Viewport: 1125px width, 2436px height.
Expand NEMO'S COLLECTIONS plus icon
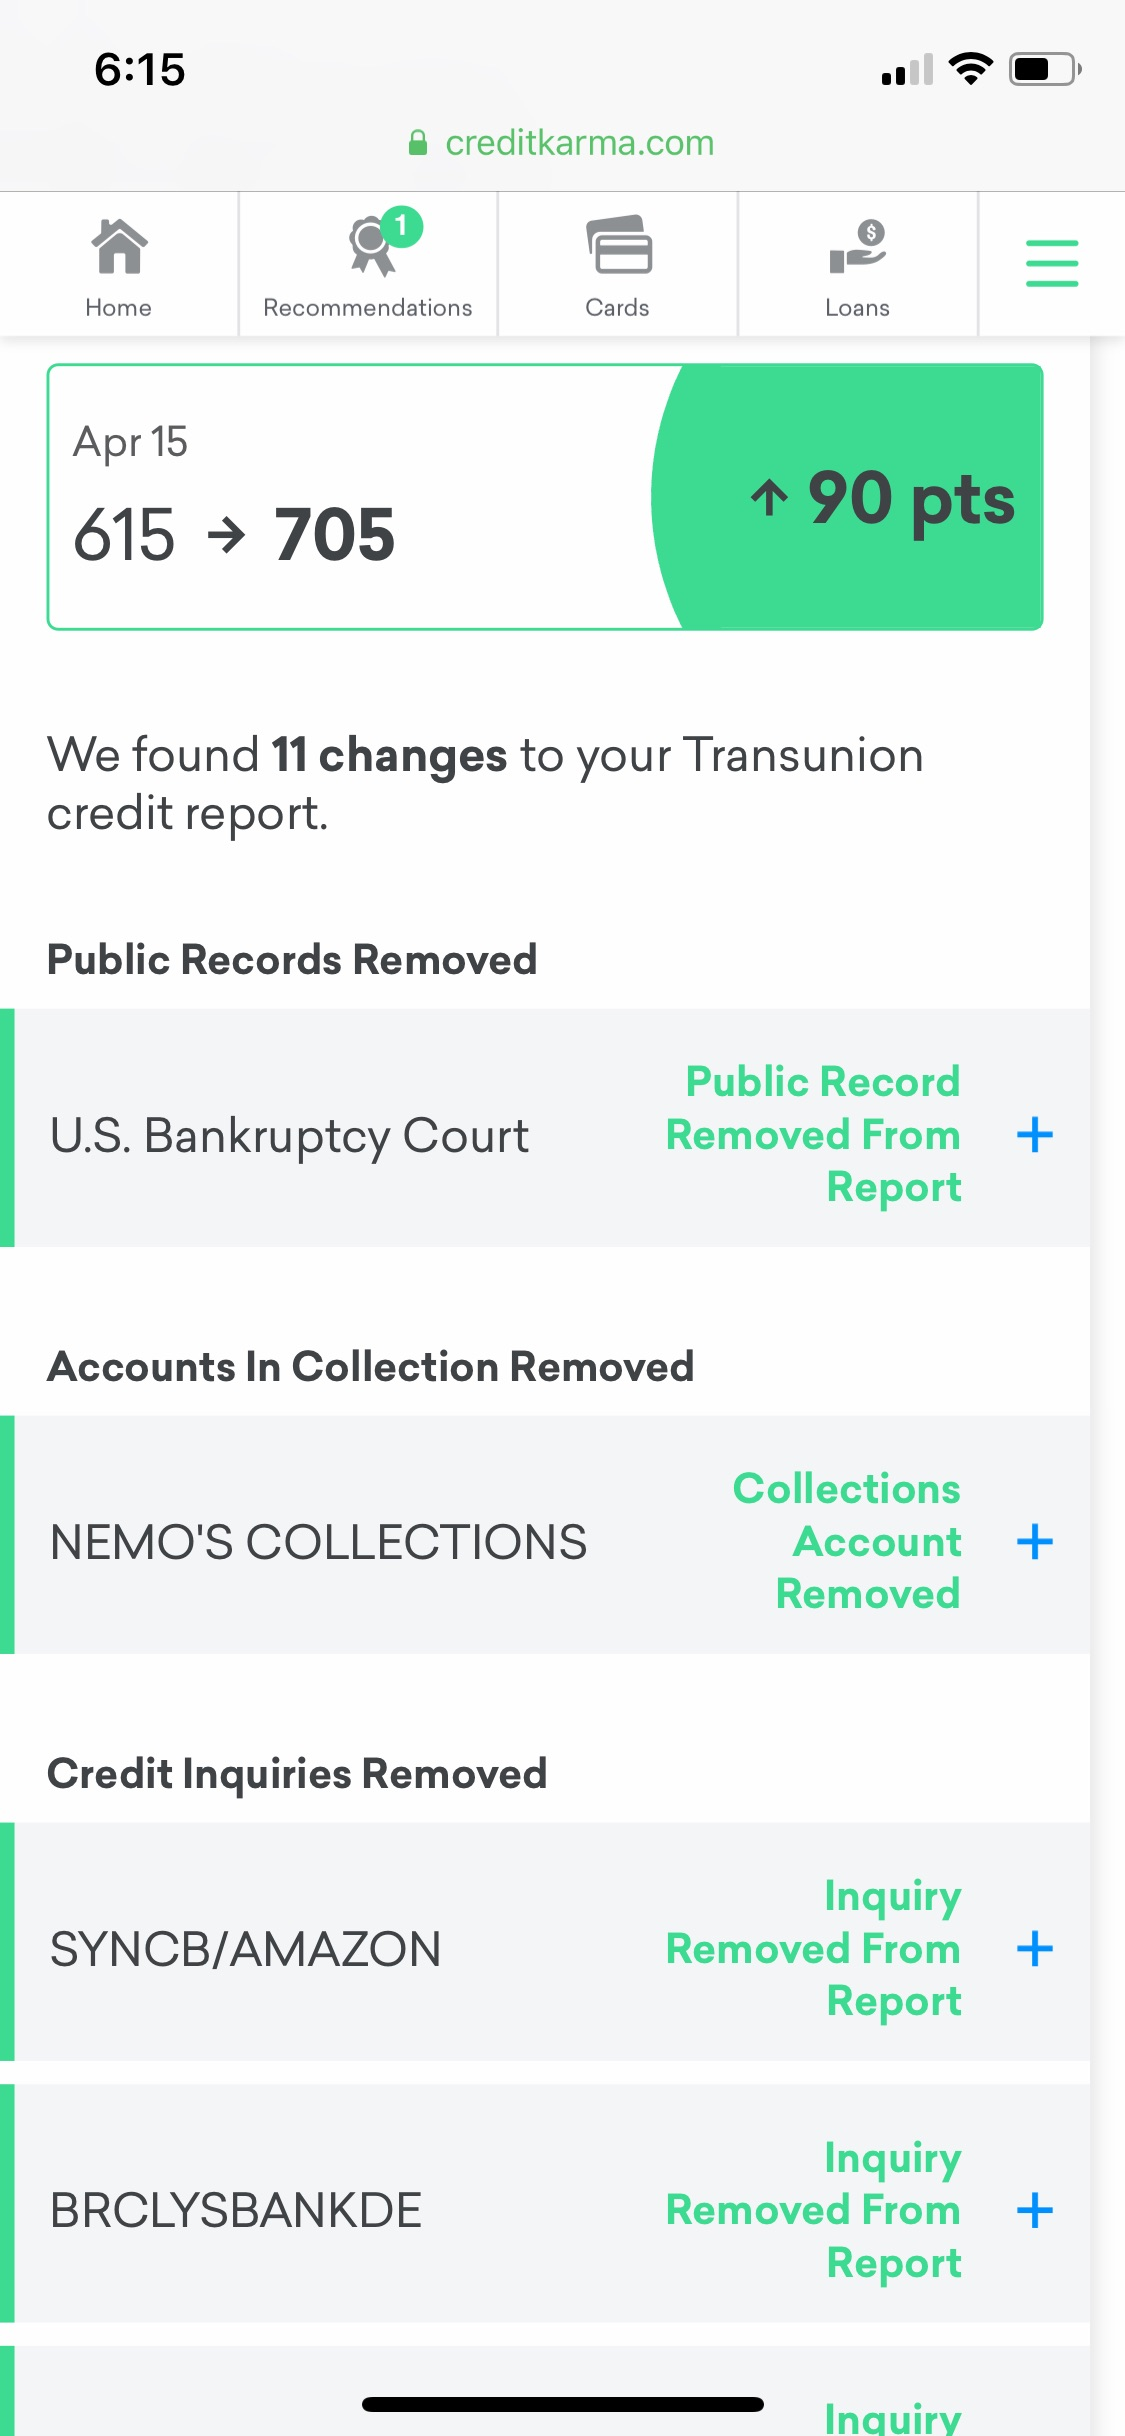coord(1035,1542)
